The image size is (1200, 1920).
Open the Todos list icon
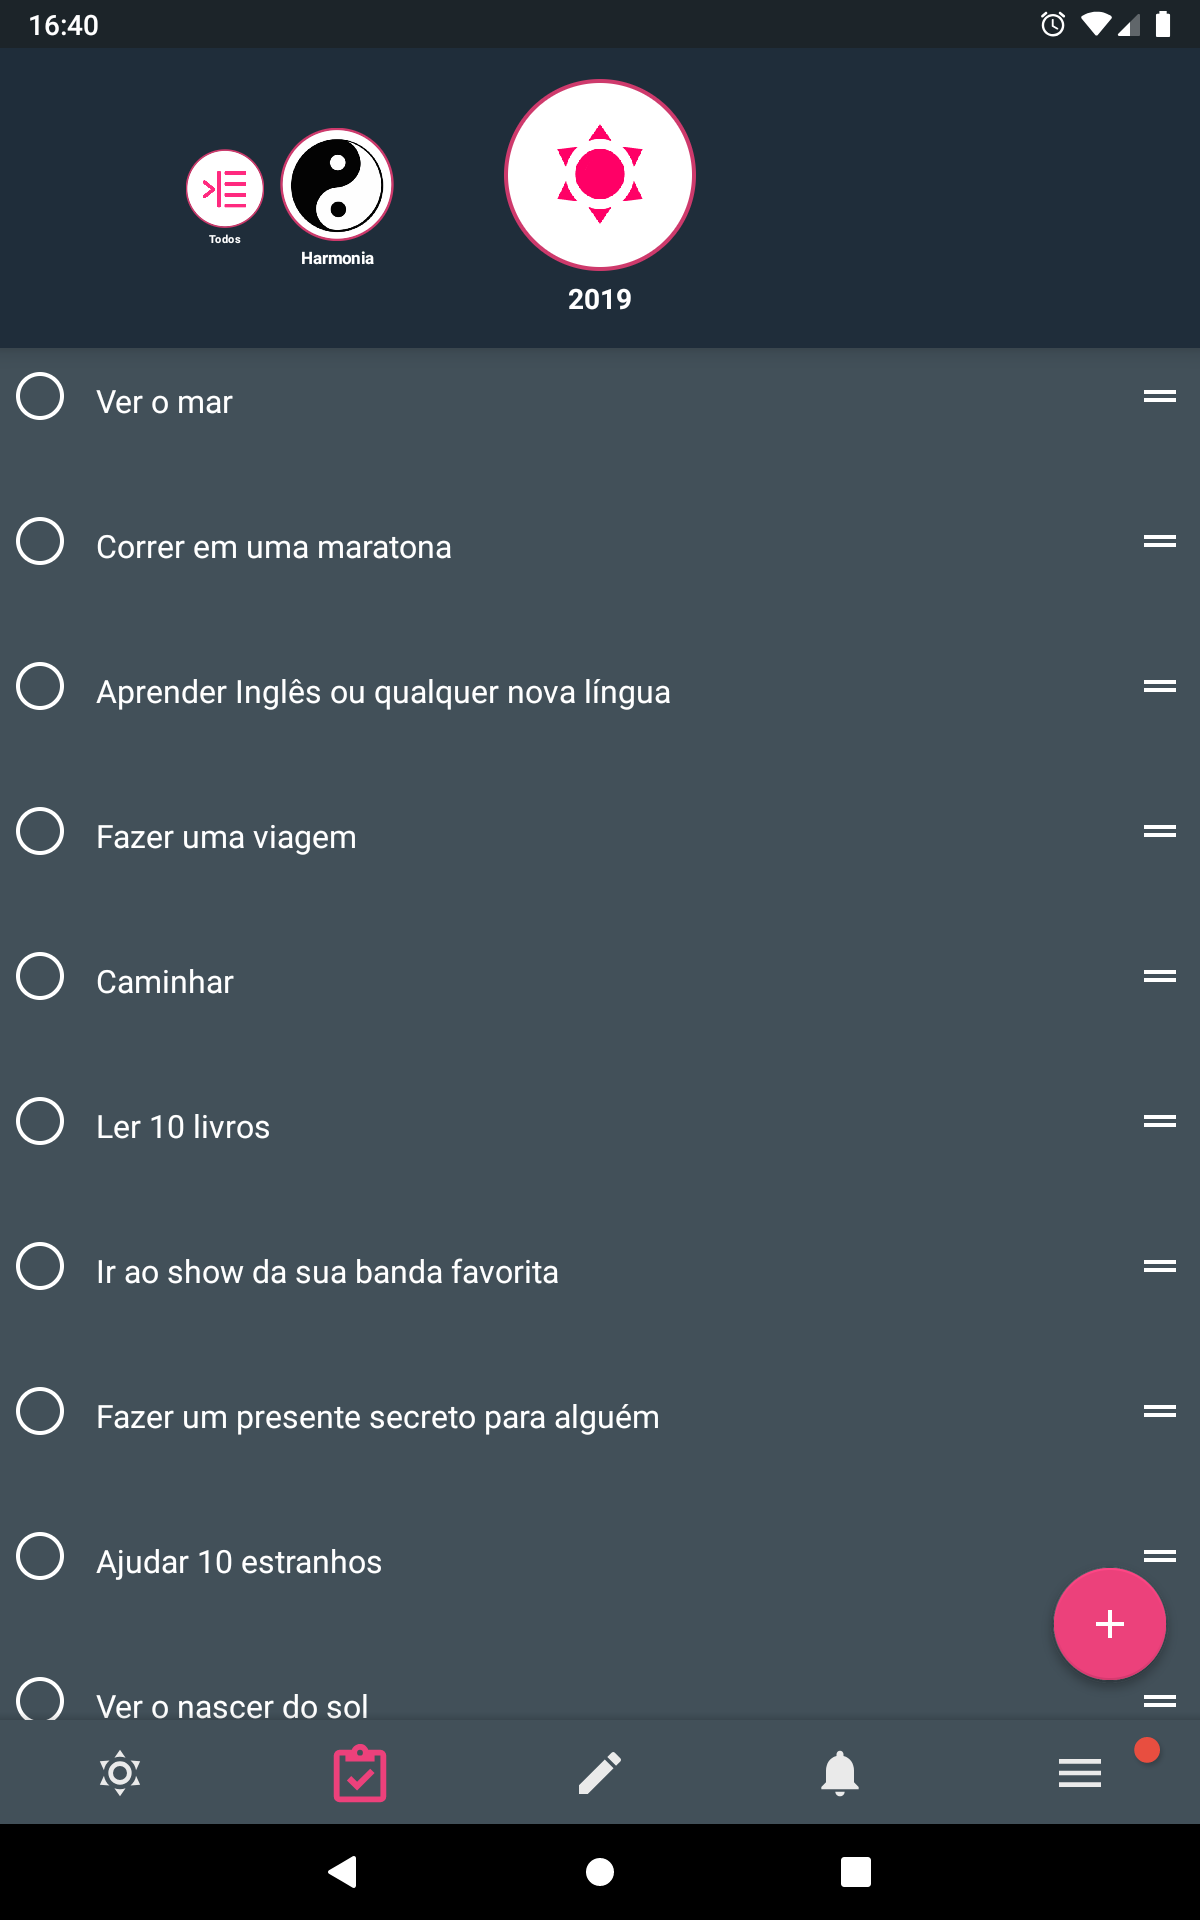coord(225,189)
